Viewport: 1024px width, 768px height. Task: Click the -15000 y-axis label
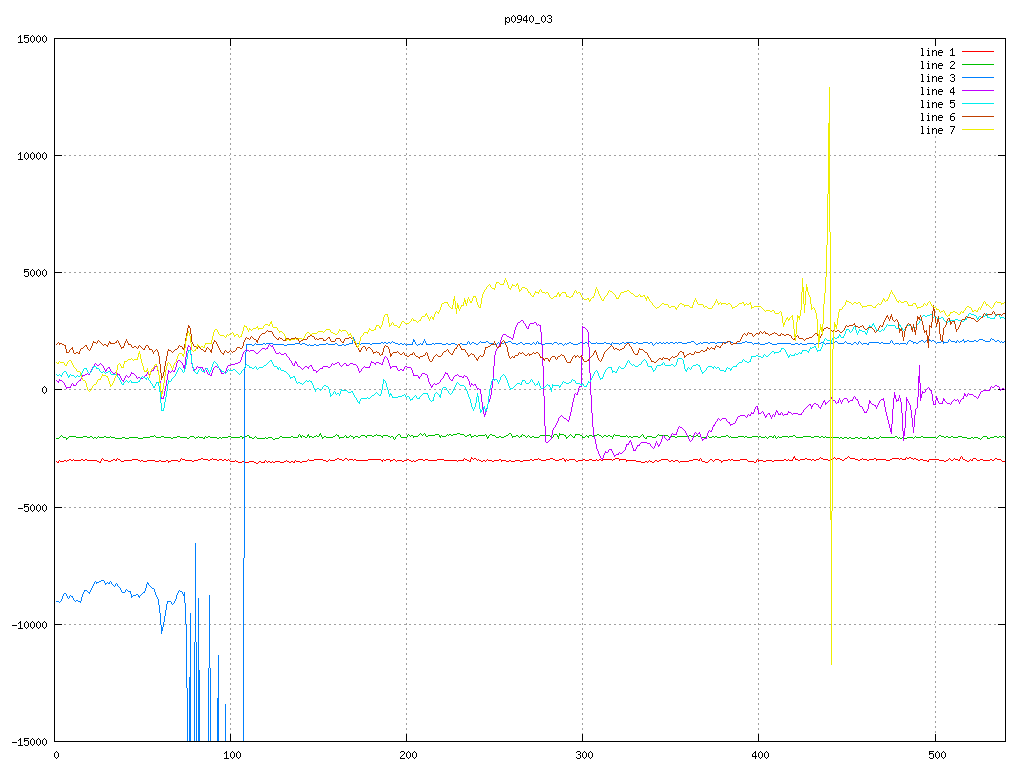click(x=28, y=741)
